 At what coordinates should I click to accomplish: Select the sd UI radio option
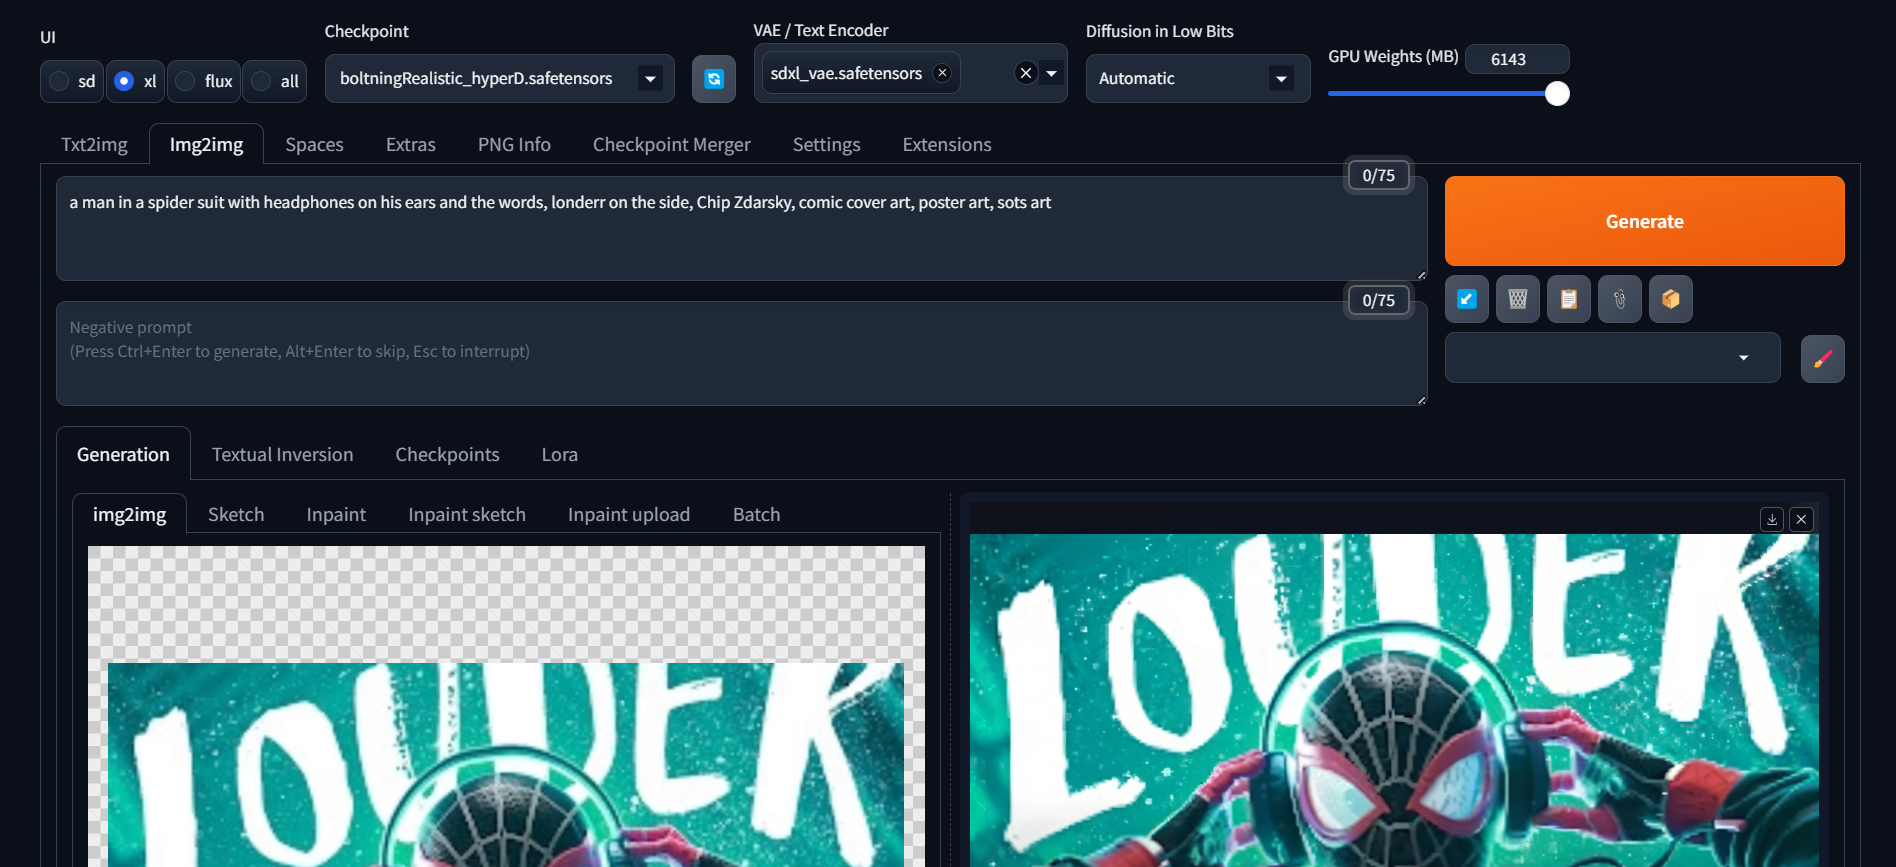pos(60,81)
